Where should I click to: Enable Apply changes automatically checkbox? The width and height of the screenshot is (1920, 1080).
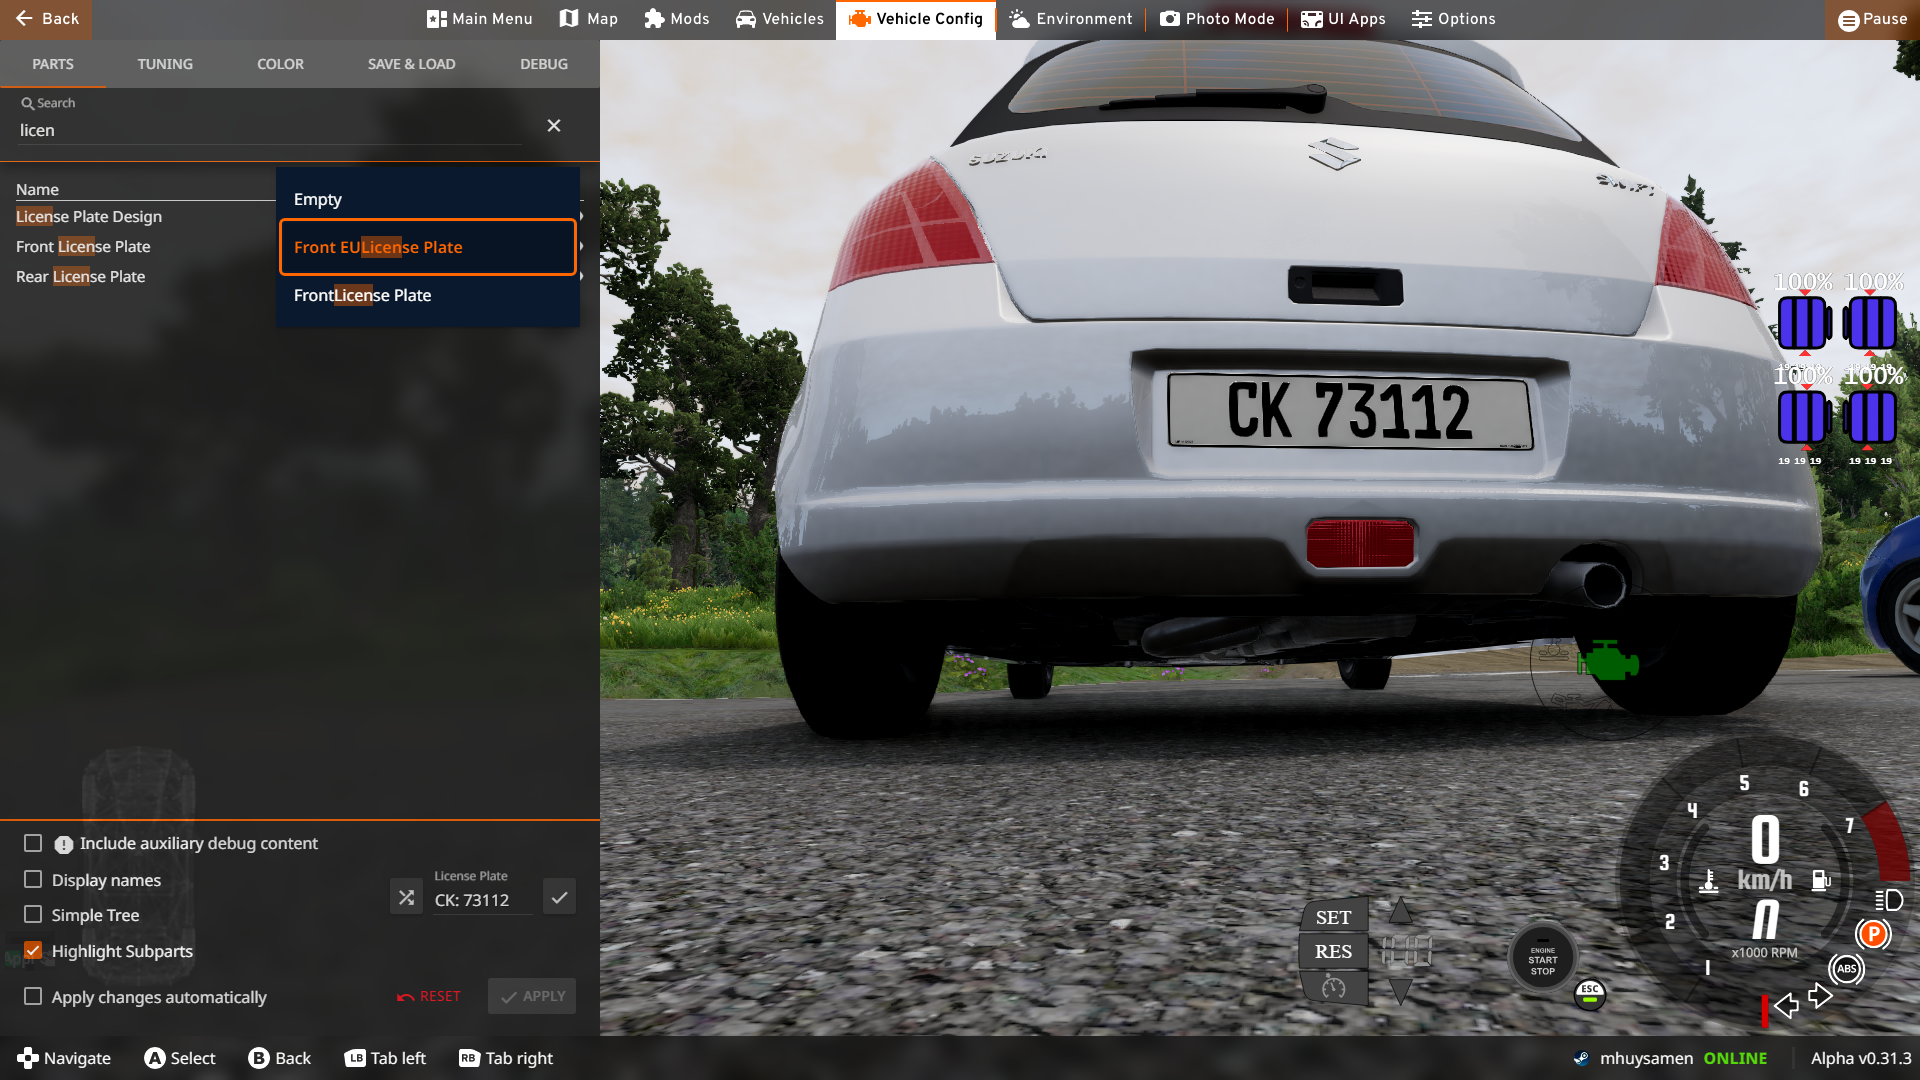[33, 996]
